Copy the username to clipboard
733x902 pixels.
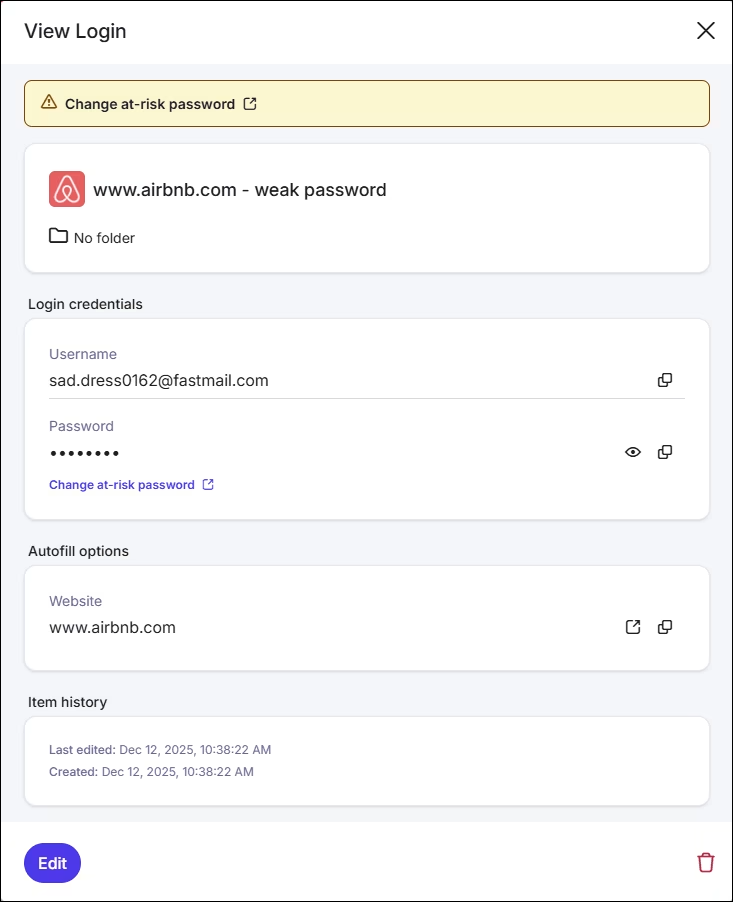[x=665, y=380]
